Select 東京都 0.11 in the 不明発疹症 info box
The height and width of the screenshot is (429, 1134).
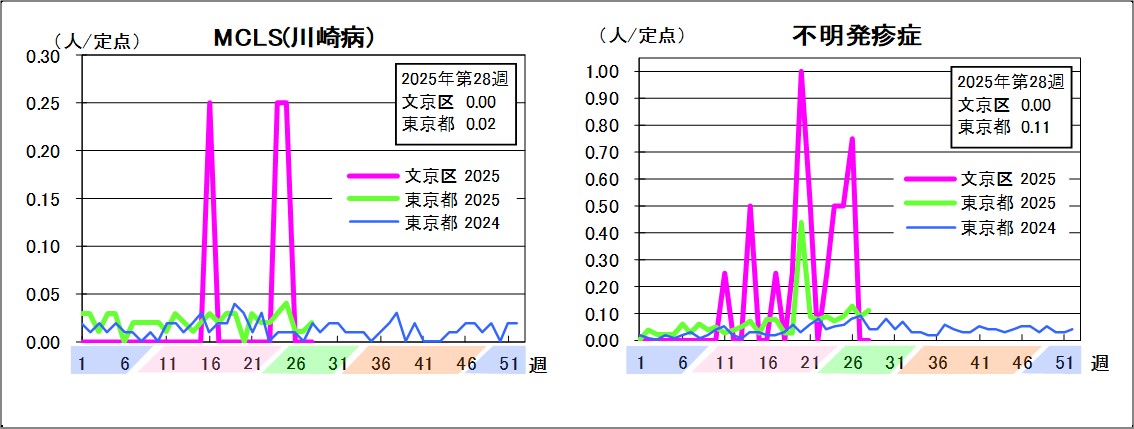(1004, 127)
